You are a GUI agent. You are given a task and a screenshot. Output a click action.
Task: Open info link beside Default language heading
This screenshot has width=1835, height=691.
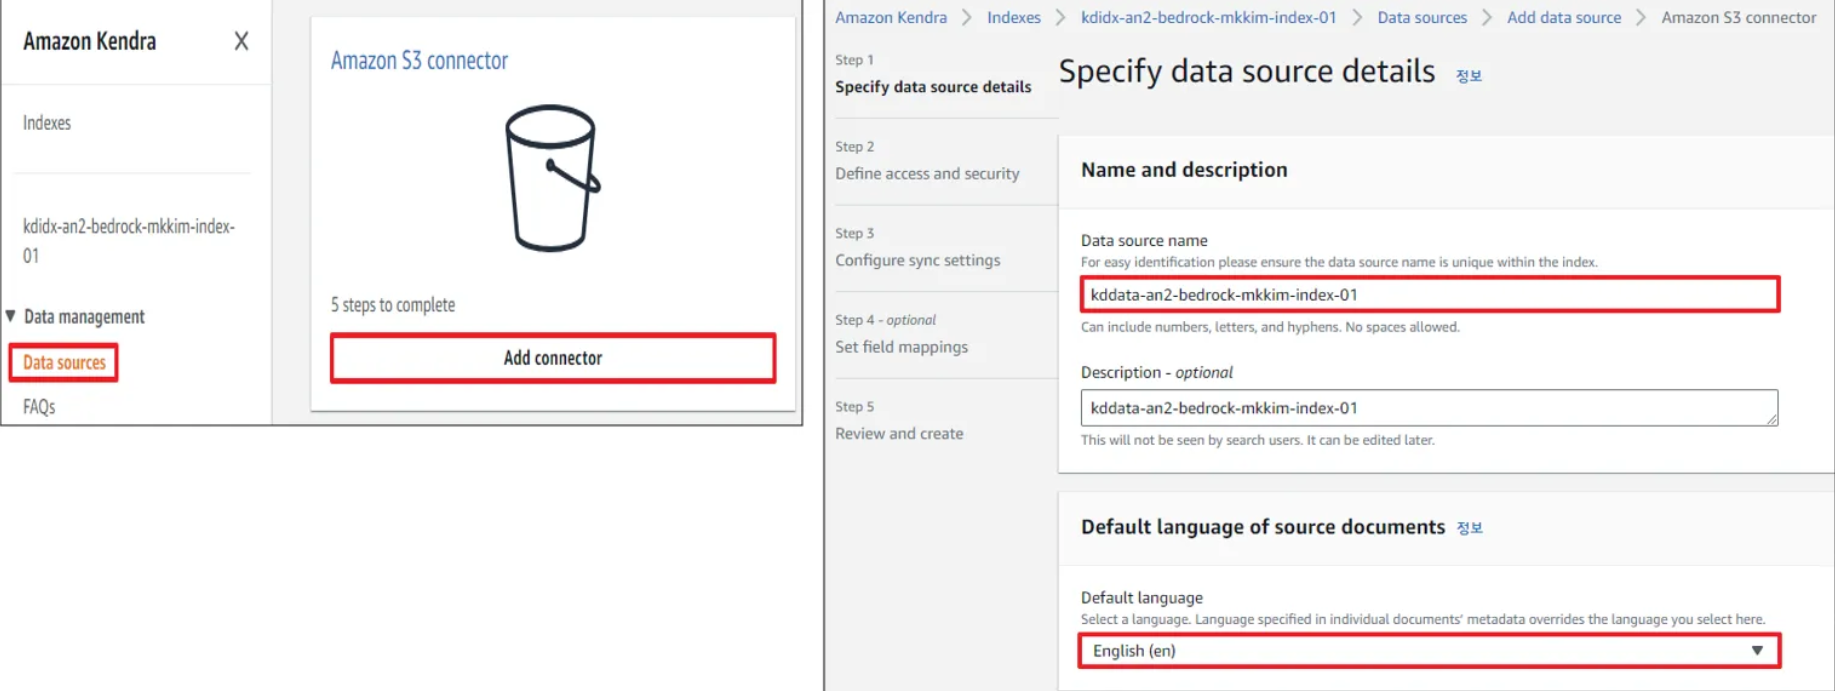(x=1469, y=528)
